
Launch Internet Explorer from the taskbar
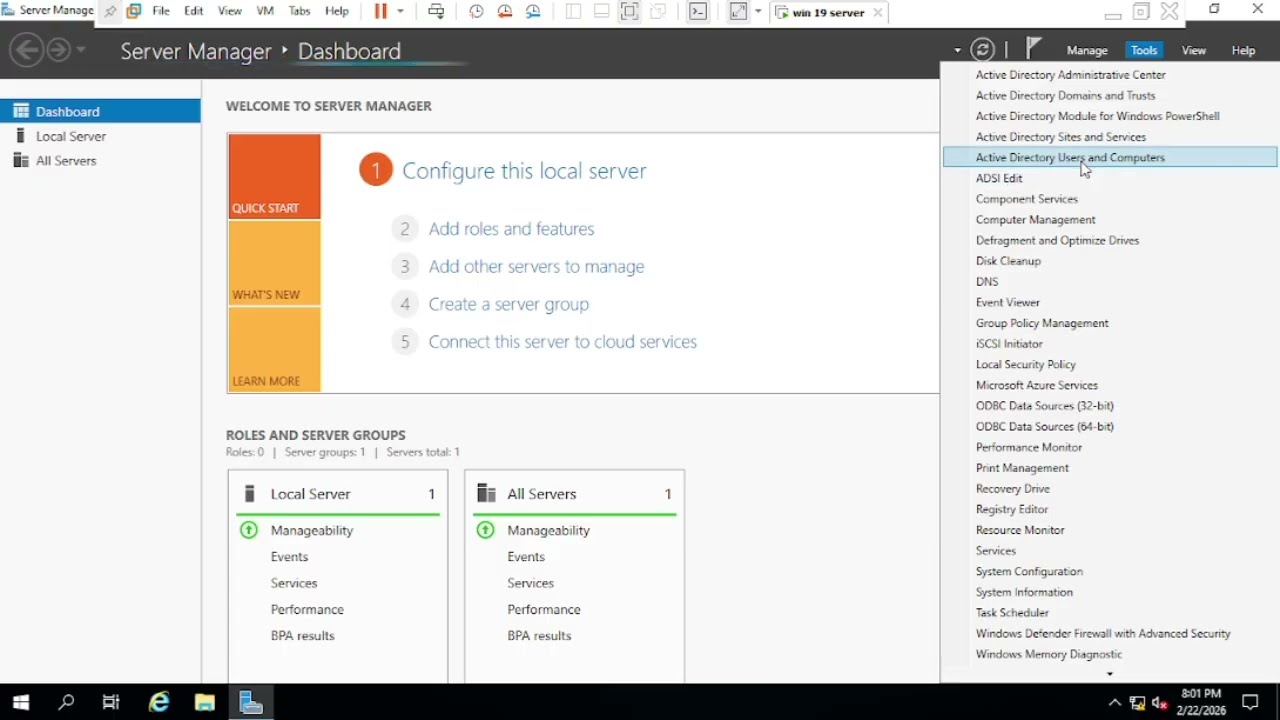(159, 702)
